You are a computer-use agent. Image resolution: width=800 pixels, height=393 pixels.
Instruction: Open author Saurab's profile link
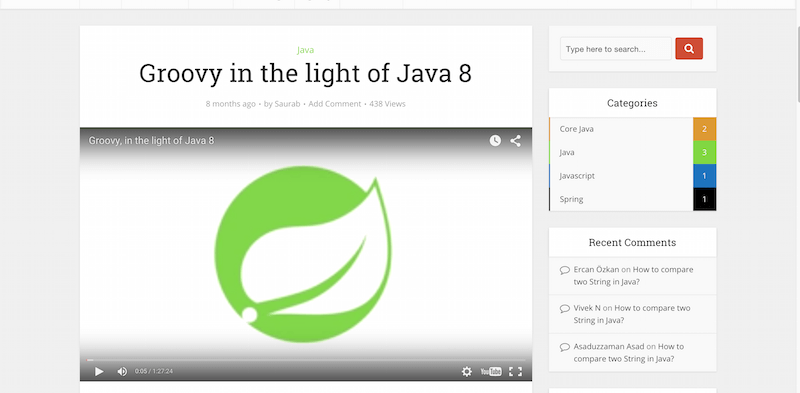coord(287,104)
